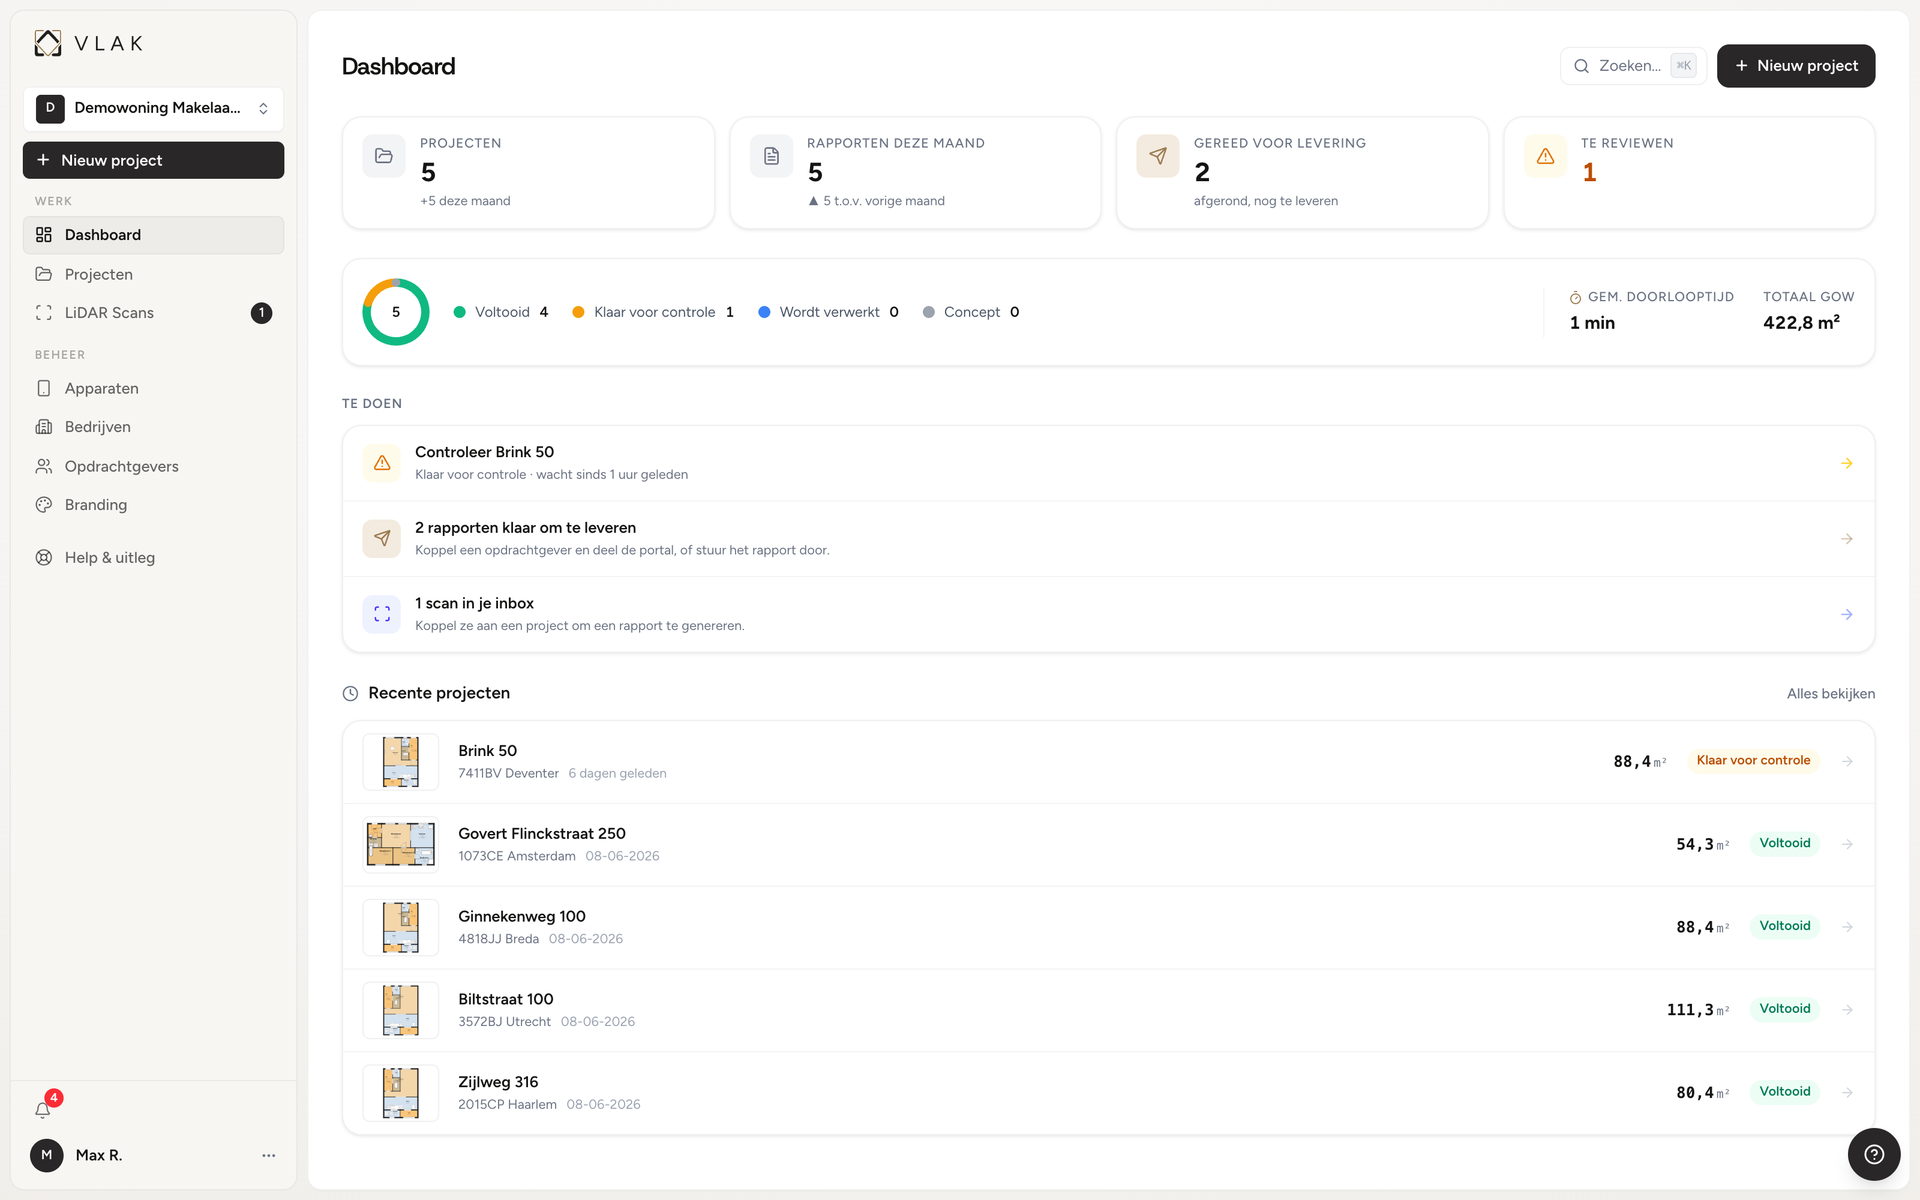The image size is (1920, 1200).
Task: Click the orange Klaar voor controle legend dot
Action: pyautogui.click(x=578, y=312)
